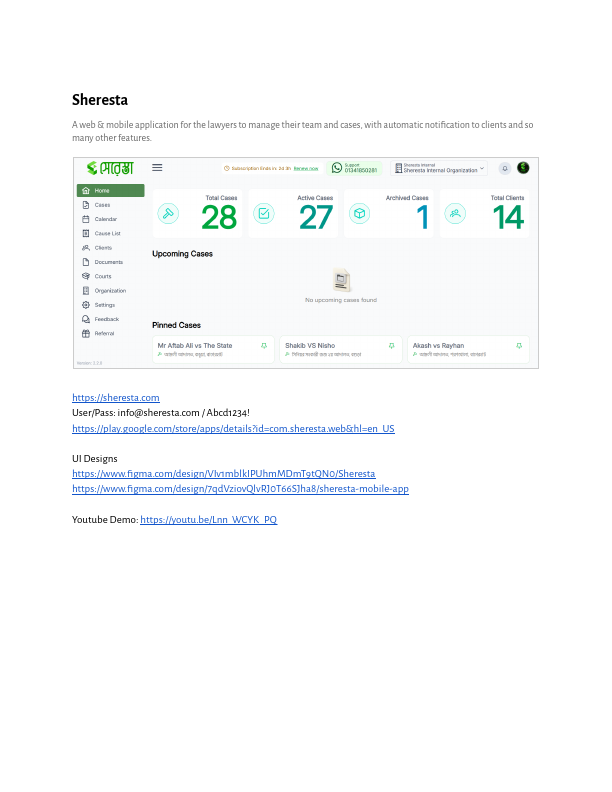612x792 pixels.
Task: Click the Active Cases count 27
Action: (x=316, y=218)
